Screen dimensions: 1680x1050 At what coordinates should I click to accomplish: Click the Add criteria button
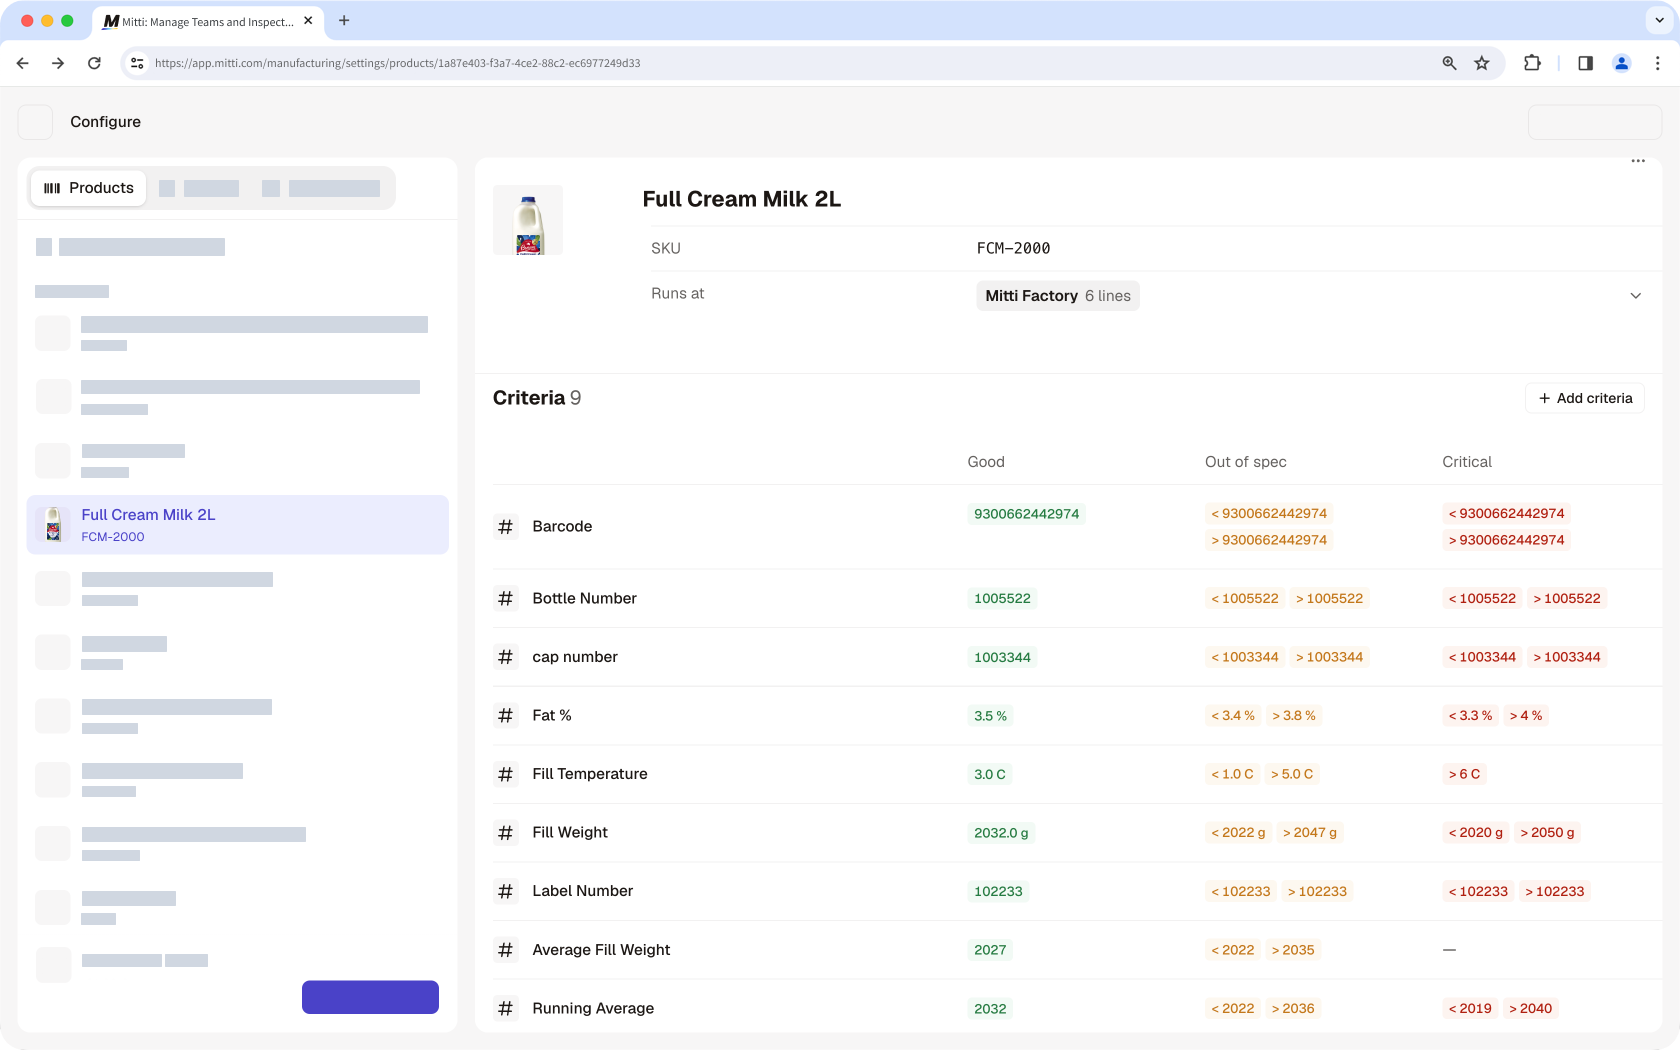coord(1585,398)
